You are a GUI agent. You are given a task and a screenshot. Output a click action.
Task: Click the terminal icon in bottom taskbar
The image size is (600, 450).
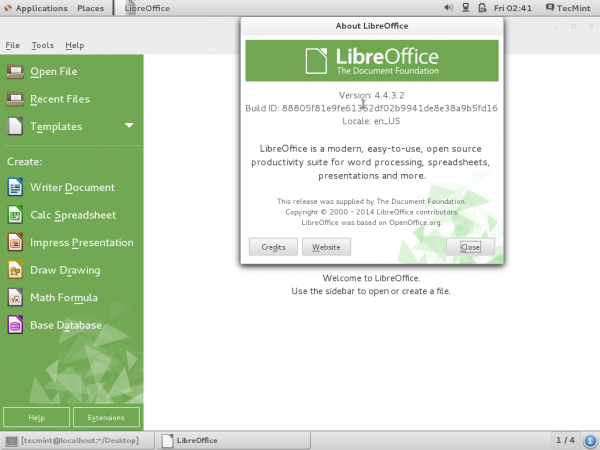11,441
